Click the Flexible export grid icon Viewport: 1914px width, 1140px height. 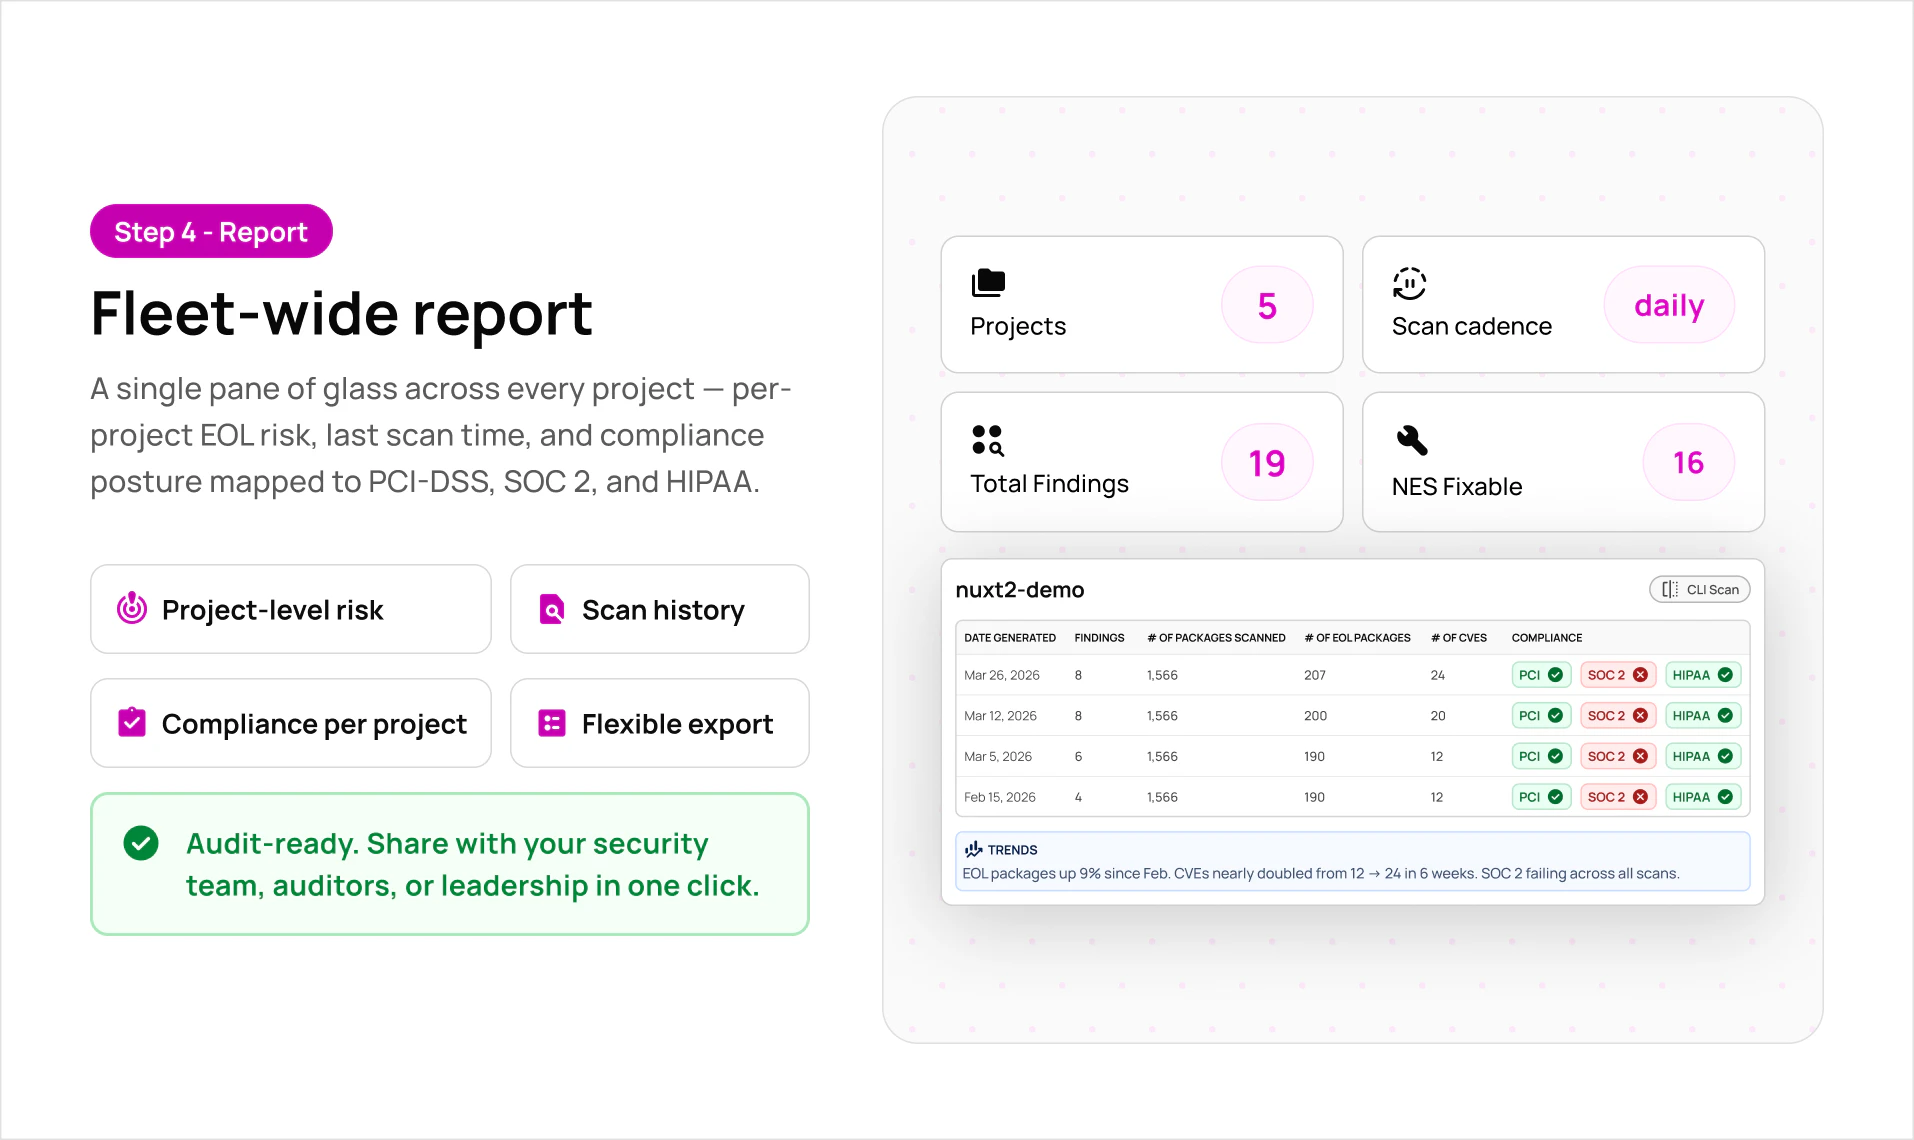[550, 722]
